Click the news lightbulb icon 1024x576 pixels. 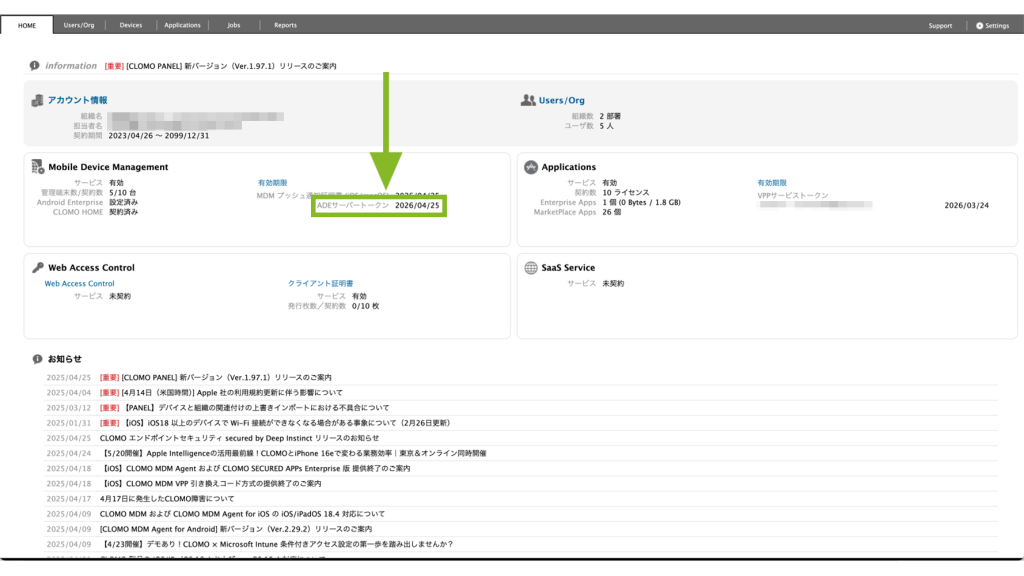click(x=38, y=358)
